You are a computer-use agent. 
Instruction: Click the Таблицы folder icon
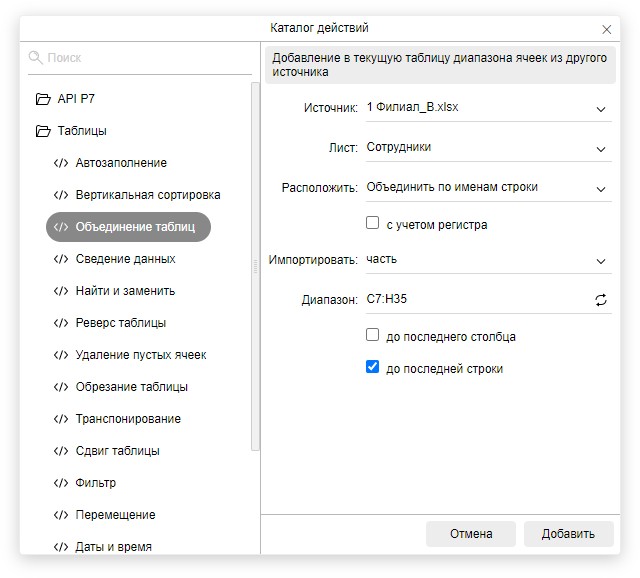point(42,131)
